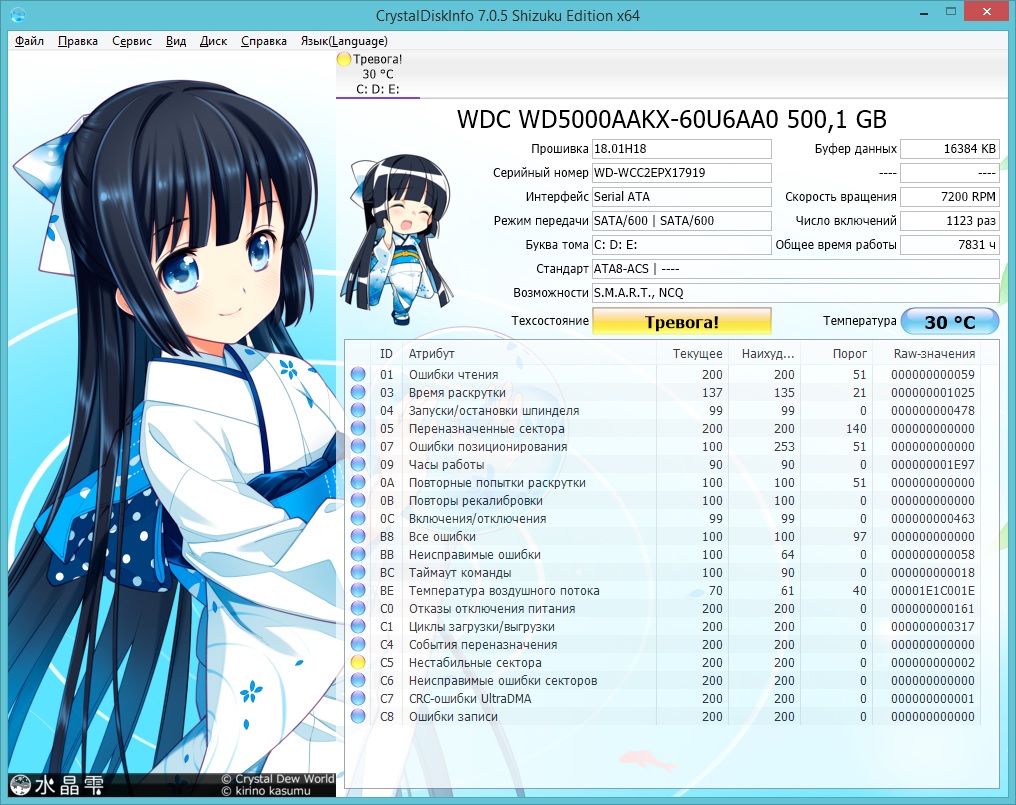Click the Порог column header
Viewport: 1016px width, 805px height.
[849, 354]
